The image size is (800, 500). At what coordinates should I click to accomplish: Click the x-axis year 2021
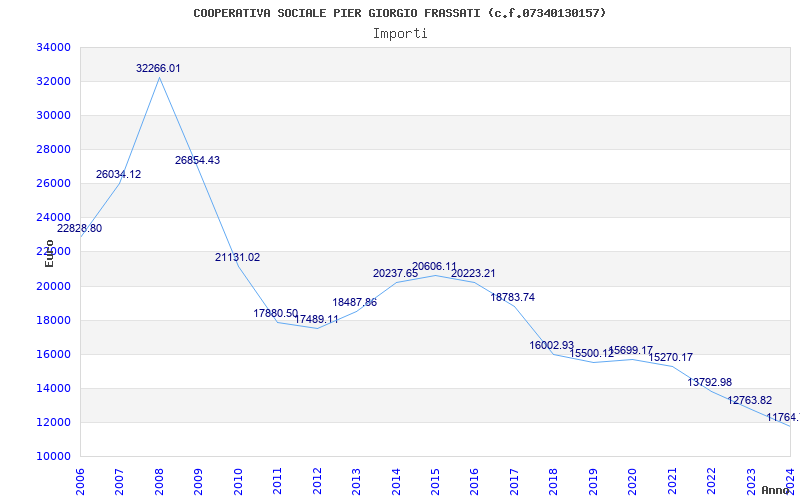point(672,481)
